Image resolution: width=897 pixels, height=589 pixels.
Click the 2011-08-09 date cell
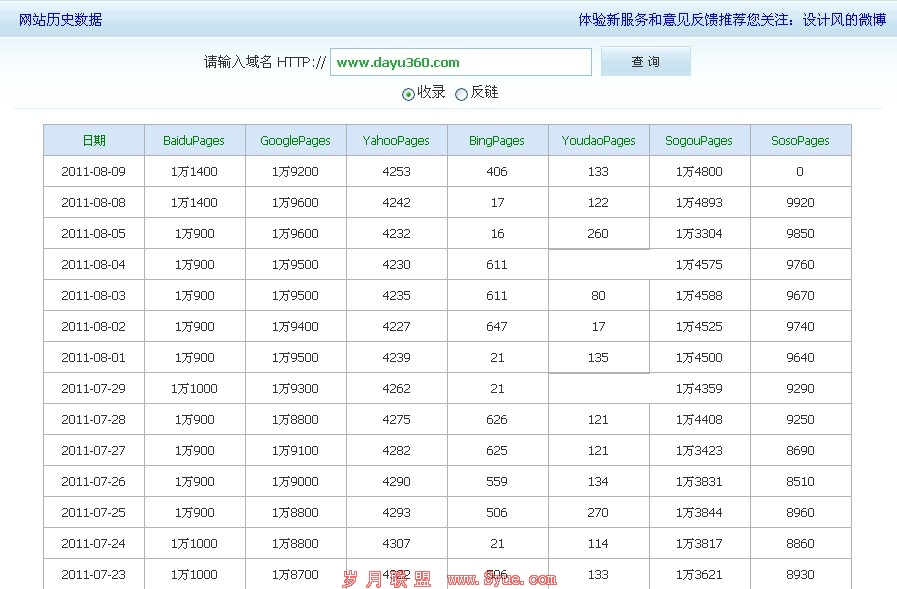94,172
